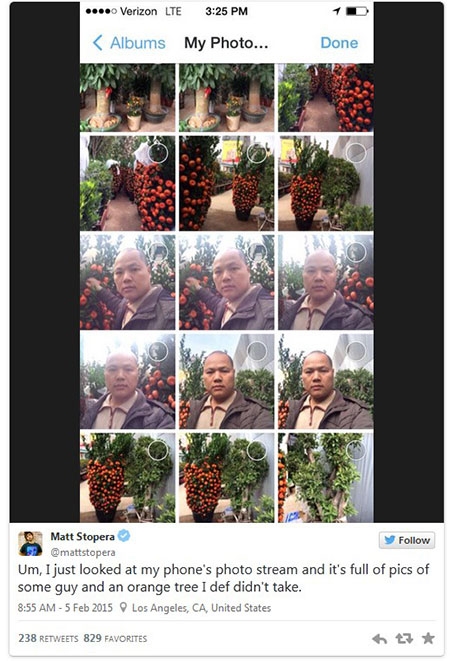Open the @mattstopera handle link
The height and width of the screenshot is (661, 450).
pos(83,552)
